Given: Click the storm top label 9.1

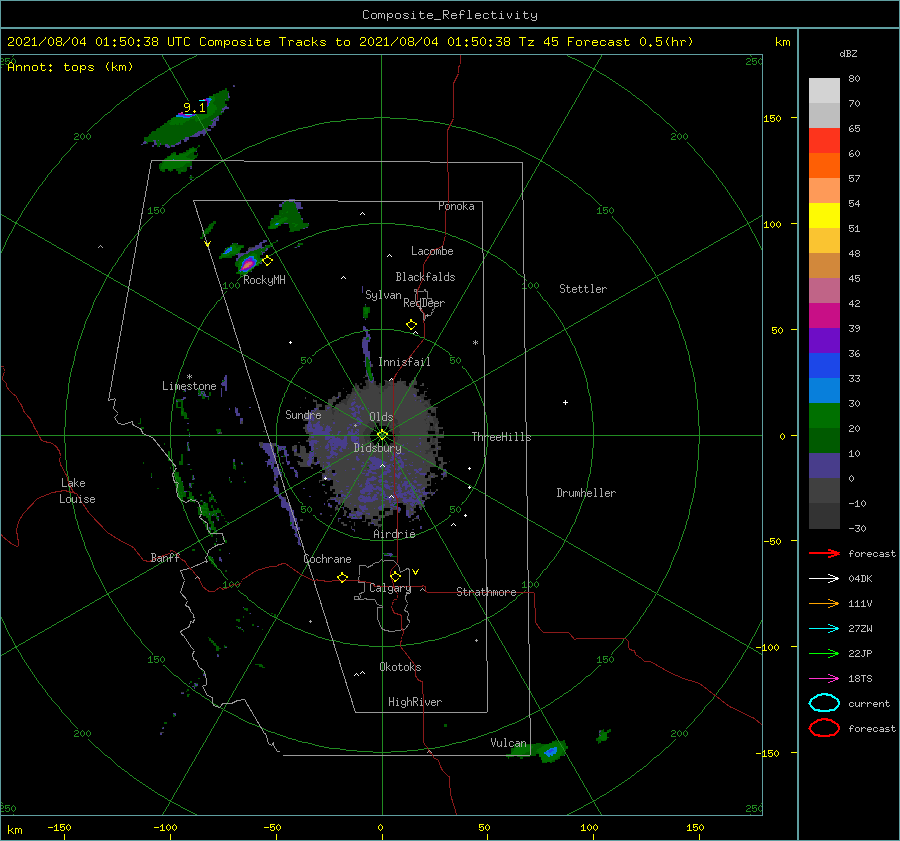Looking at the screenshot, I should coord(195,107).
